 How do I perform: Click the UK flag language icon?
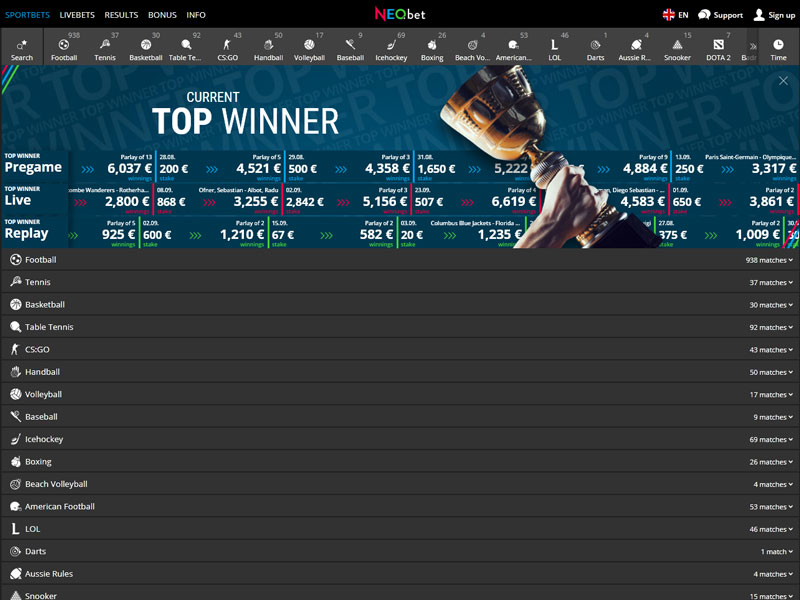click(x=668, y=15)
